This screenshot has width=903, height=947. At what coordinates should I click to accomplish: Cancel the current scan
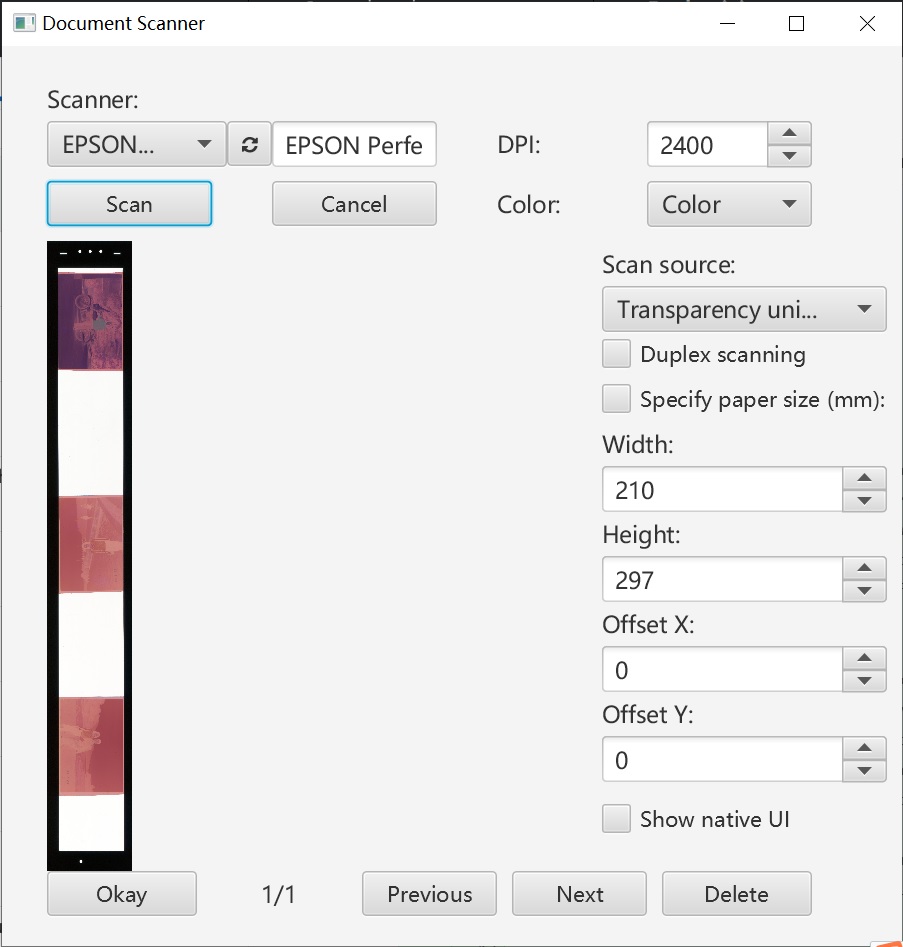pyautogui.click(x=354, y=203)
